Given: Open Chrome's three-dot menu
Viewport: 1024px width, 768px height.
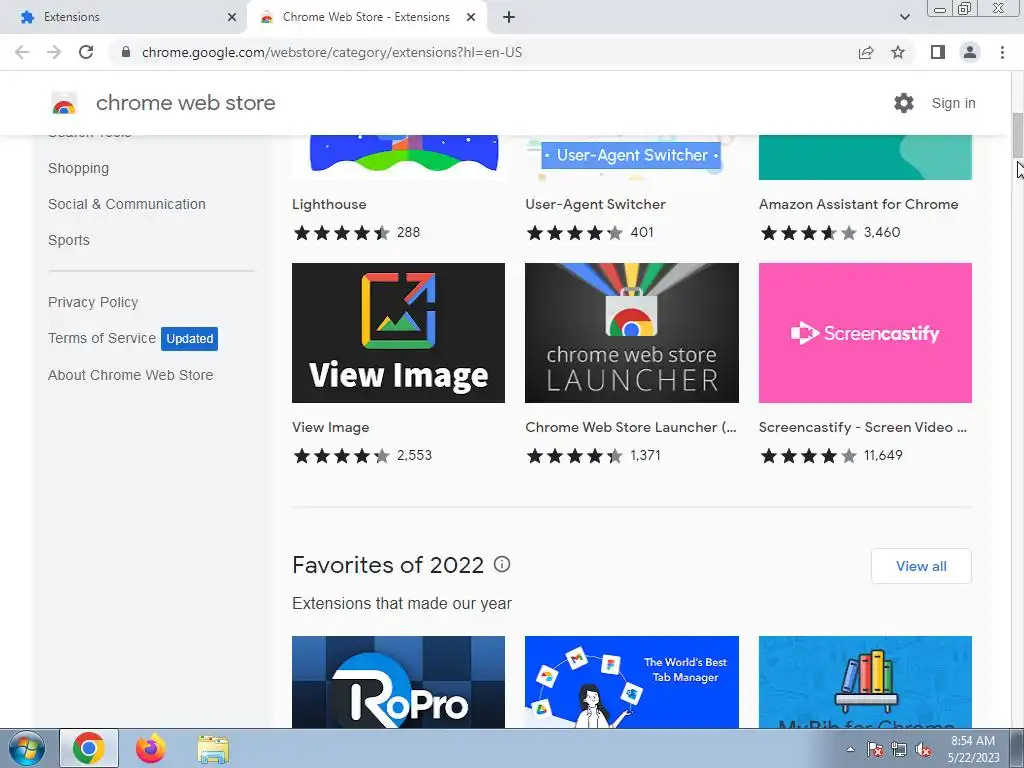Looking at the screenshot, I should coord(1002,52).
